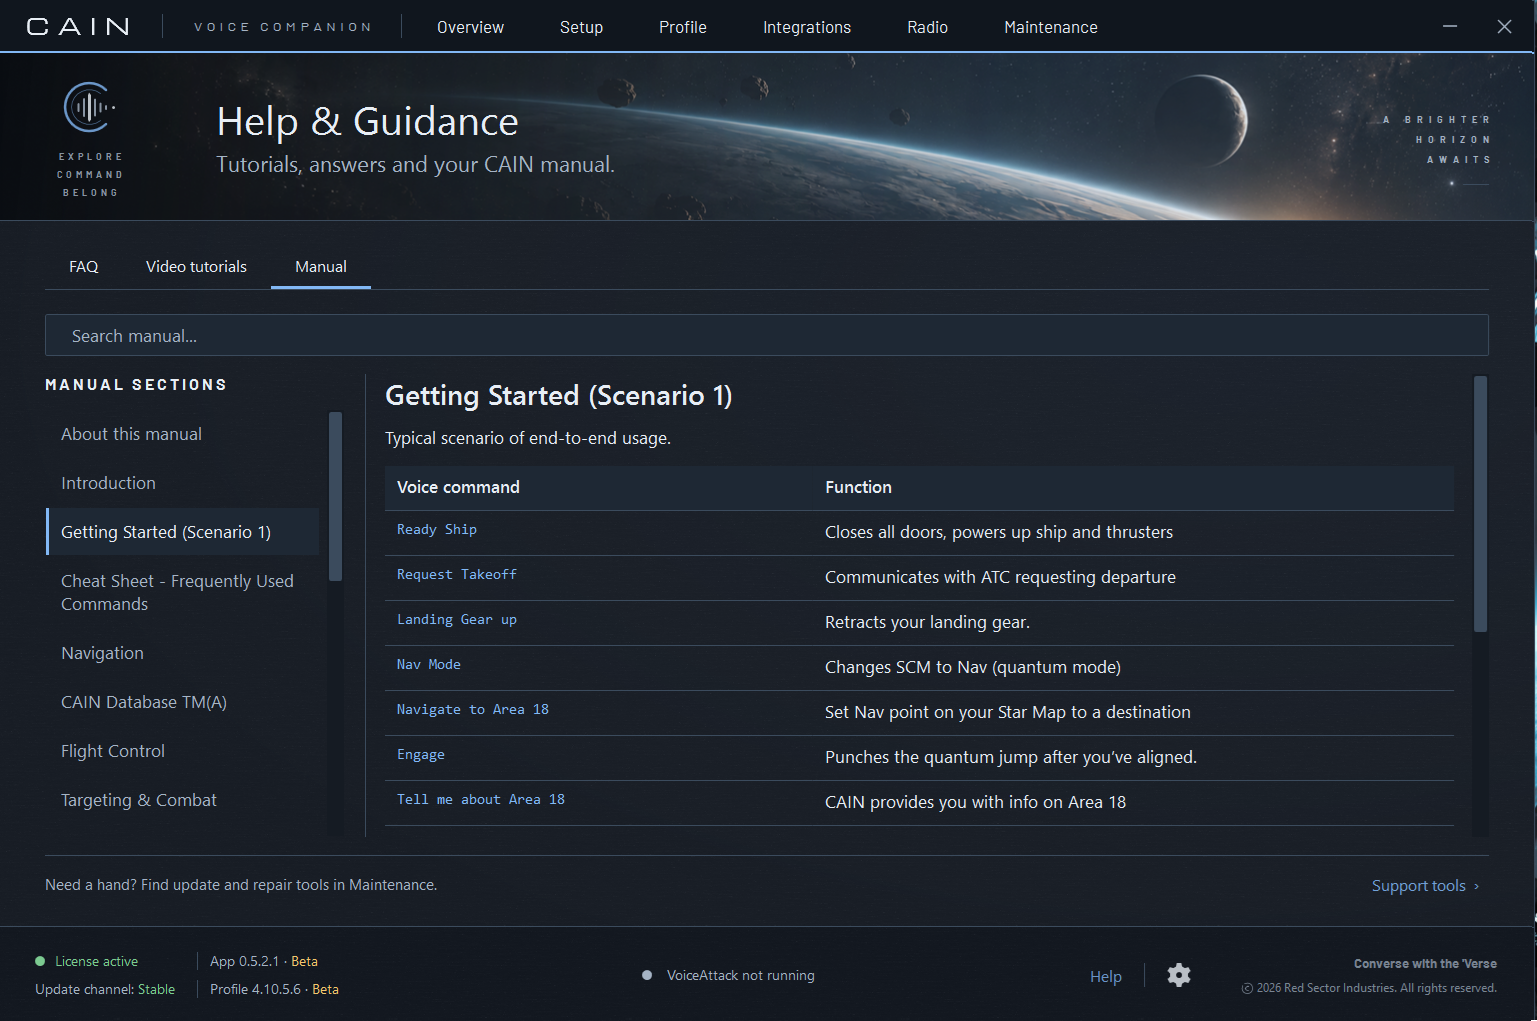This screenshot has height=1021, width=1537.
Task: Click the Engage voice command
Action: coord(421,754)
